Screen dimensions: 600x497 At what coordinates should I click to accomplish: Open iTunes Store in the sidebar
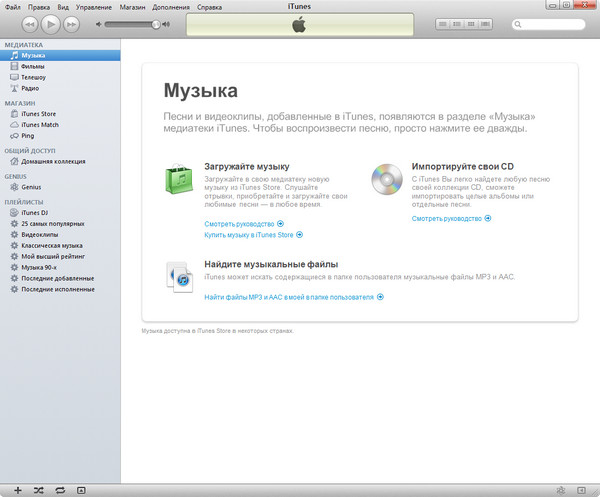pyautogui.click(x=60, y=114)
